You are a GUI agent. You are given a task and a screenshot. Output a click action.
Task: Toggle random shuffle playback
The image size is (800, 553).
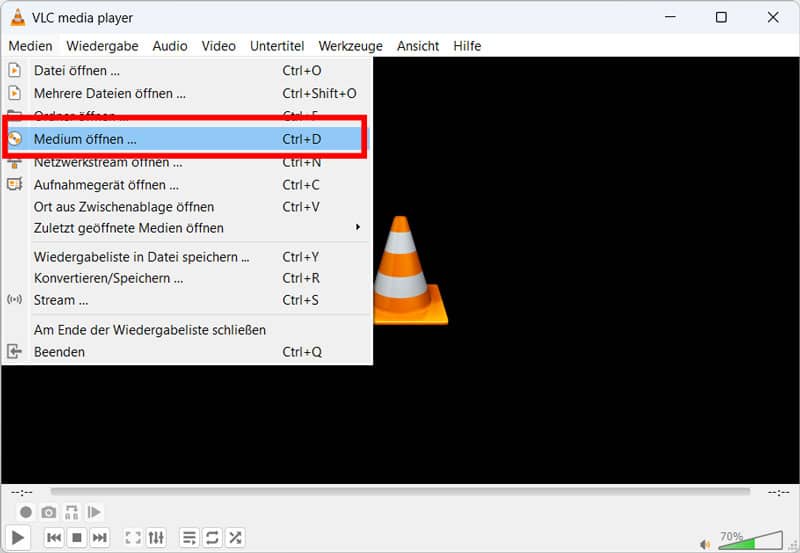coord(235,537)
